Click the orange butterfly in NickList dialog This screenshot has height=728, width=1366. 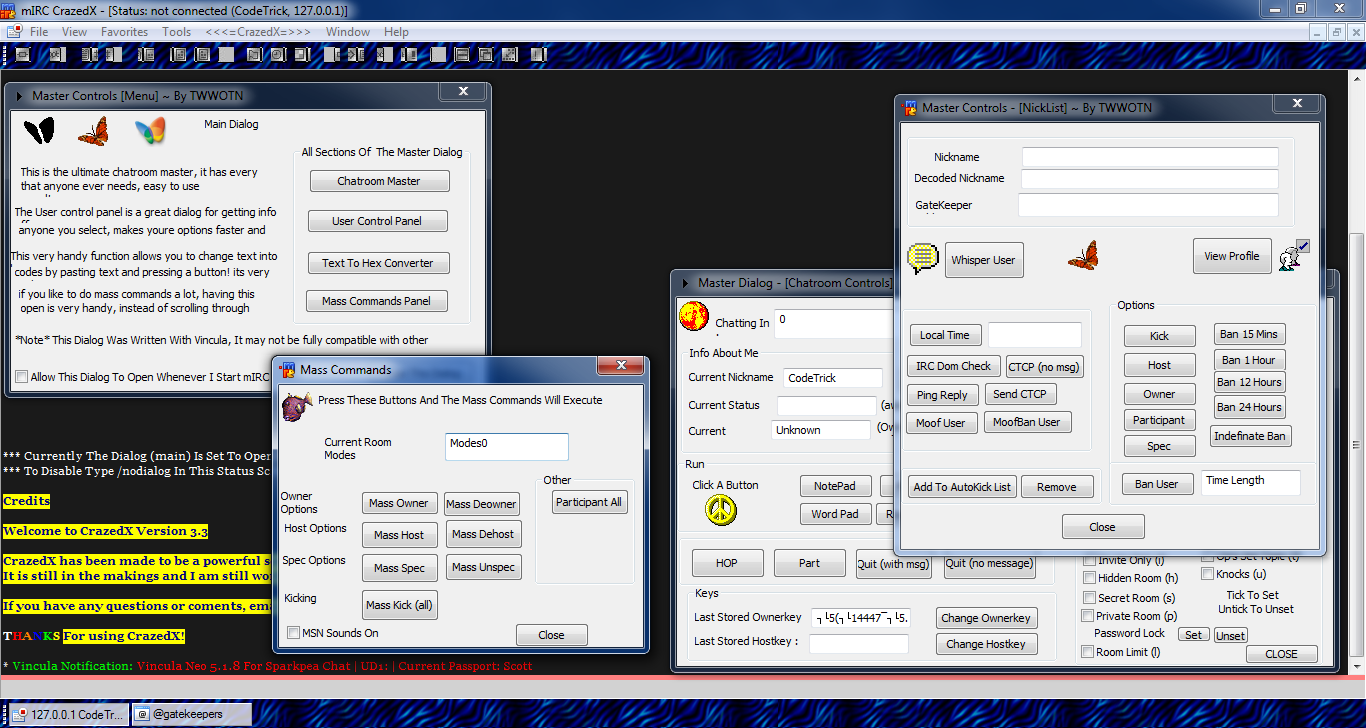pos(1083,256)
